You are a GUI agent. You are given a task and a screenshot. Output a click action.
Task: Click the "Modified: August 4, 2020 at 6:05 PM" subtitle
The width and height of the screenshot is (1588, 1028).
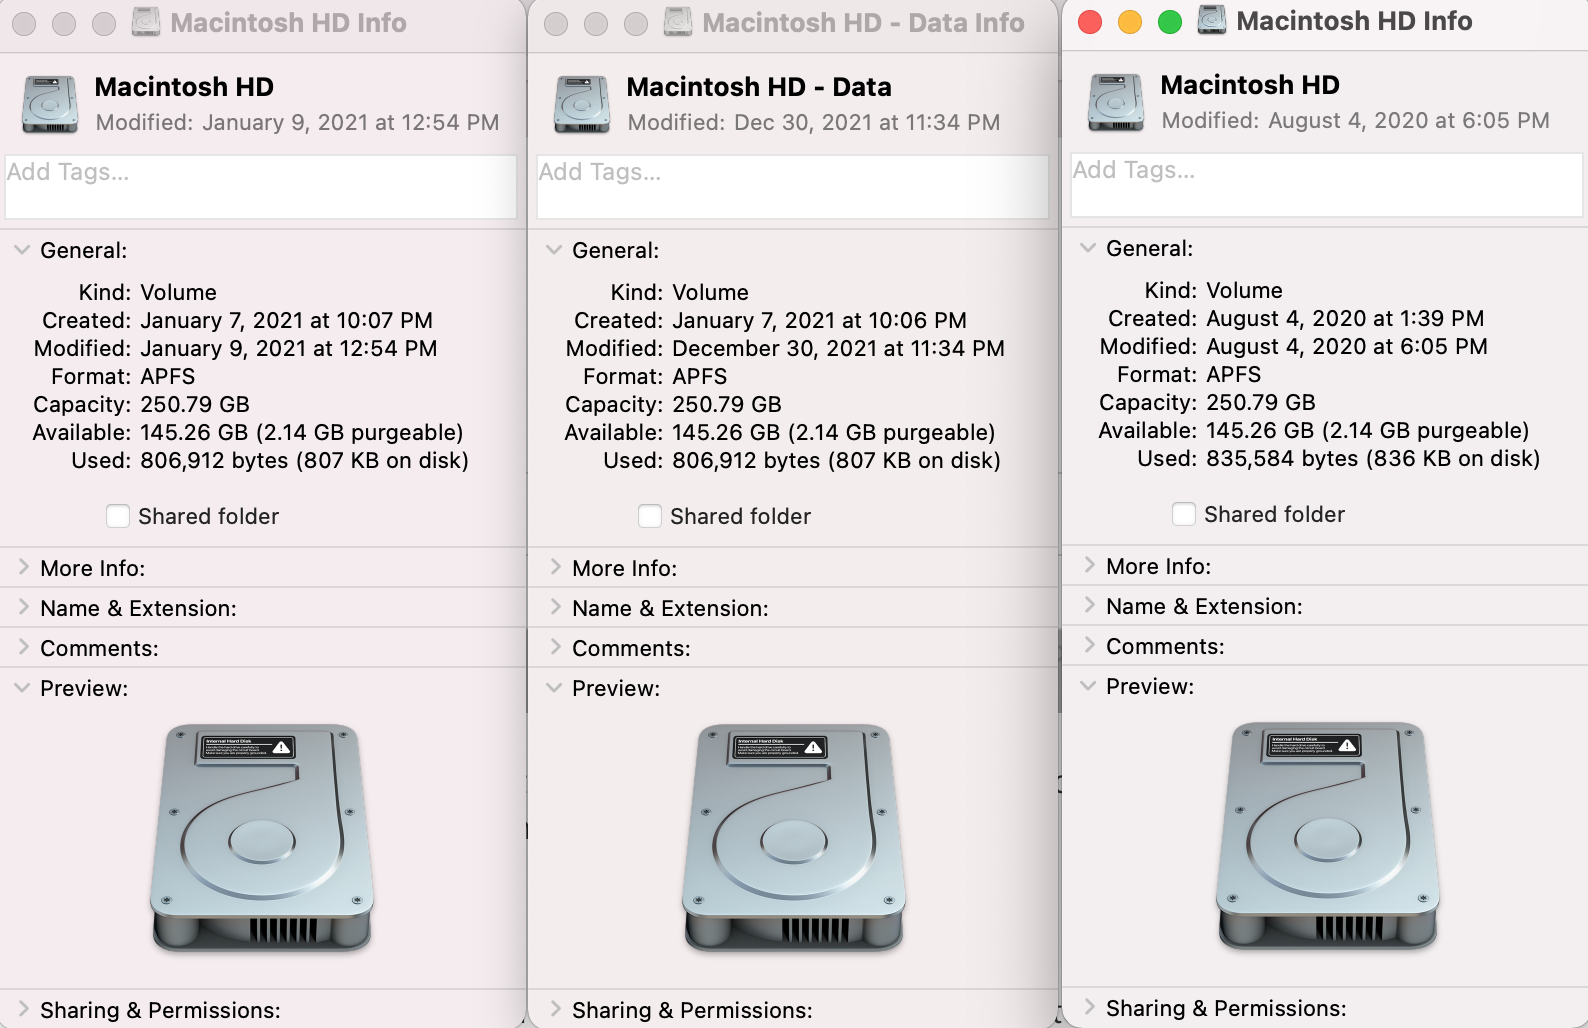tap(1355, 121)
